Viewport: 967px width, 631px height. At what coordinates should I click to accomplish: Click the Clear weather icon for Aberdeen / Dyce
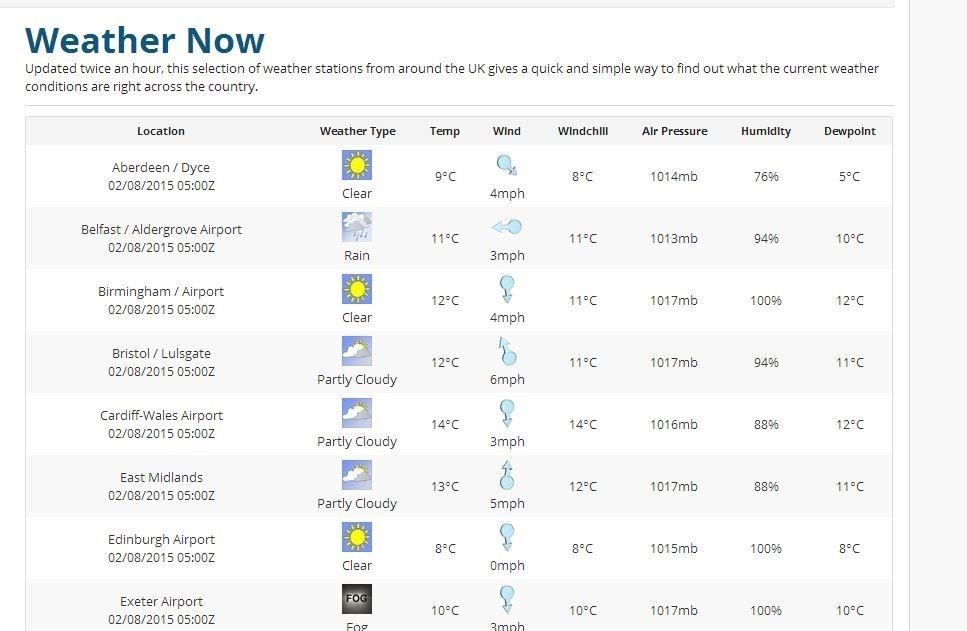click(x=356, y=165)
